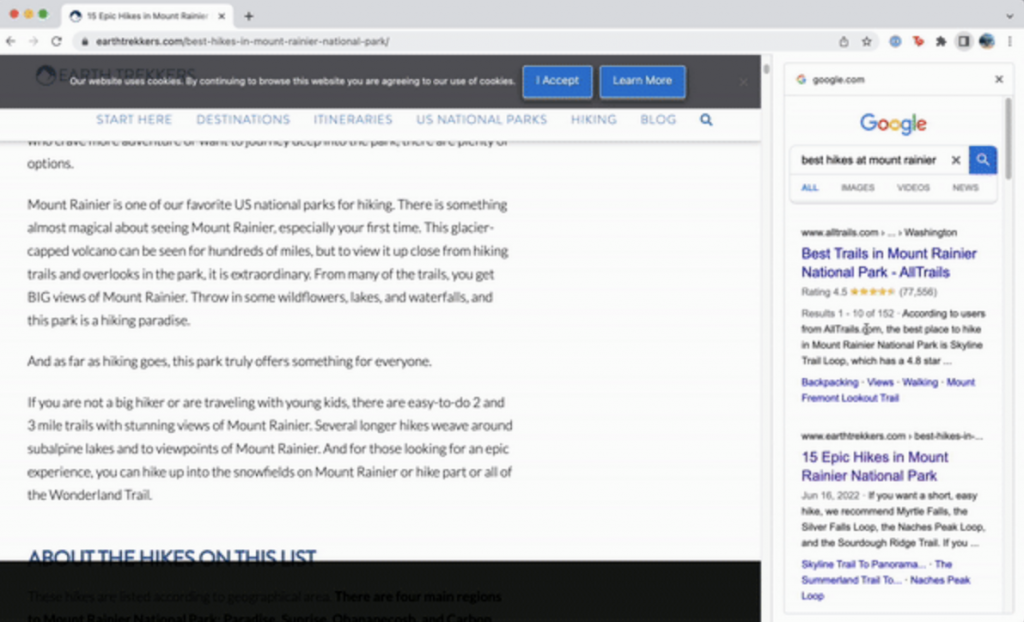Switch to the NEWS results tab
Image resolution: width=1024 pixels, height=622 pixels.
[965, 188]
